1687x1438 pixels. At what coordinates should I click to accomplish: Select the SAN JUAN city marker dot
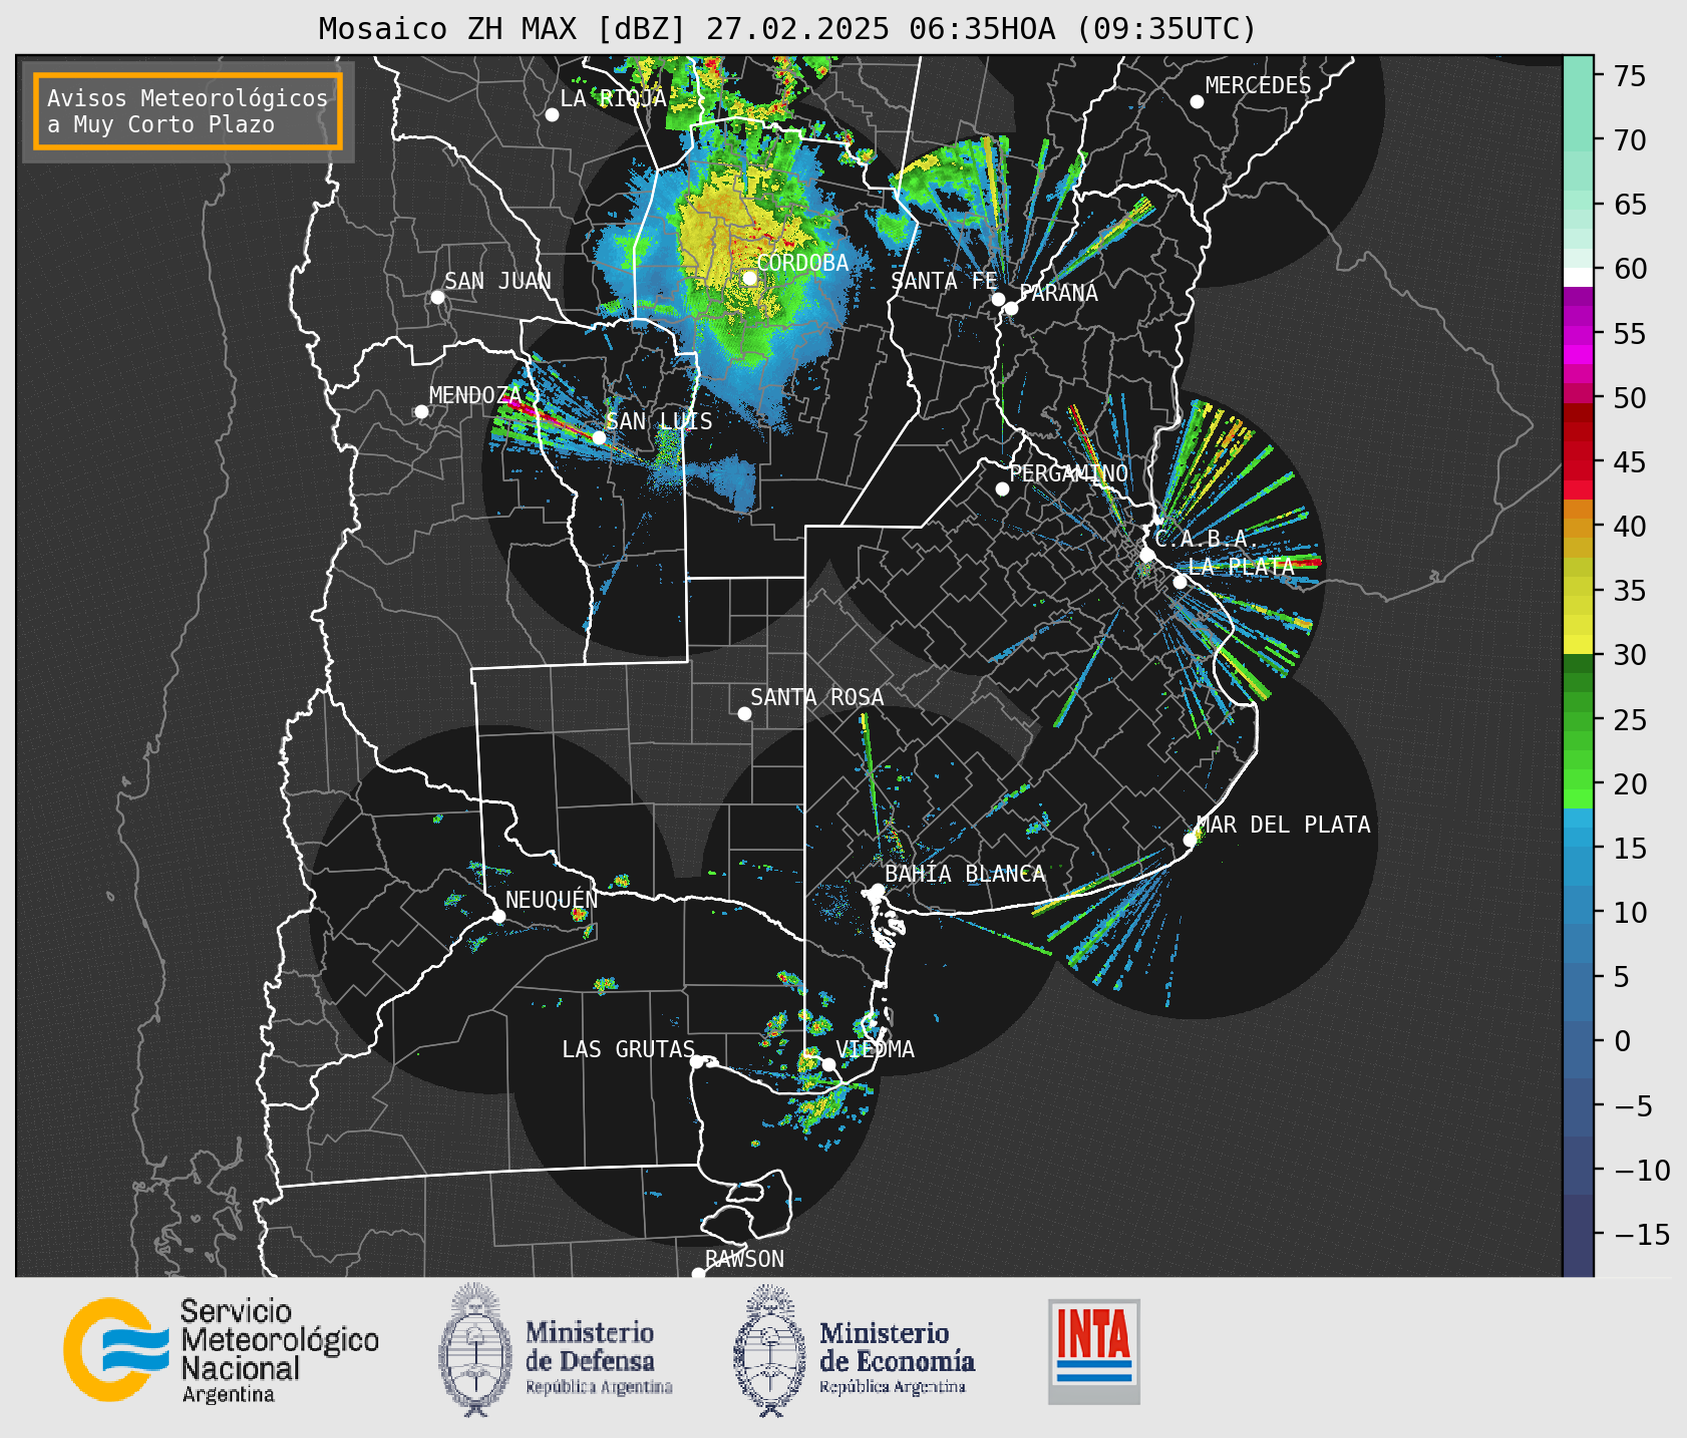pyautogui.click(x=437, y=297)
